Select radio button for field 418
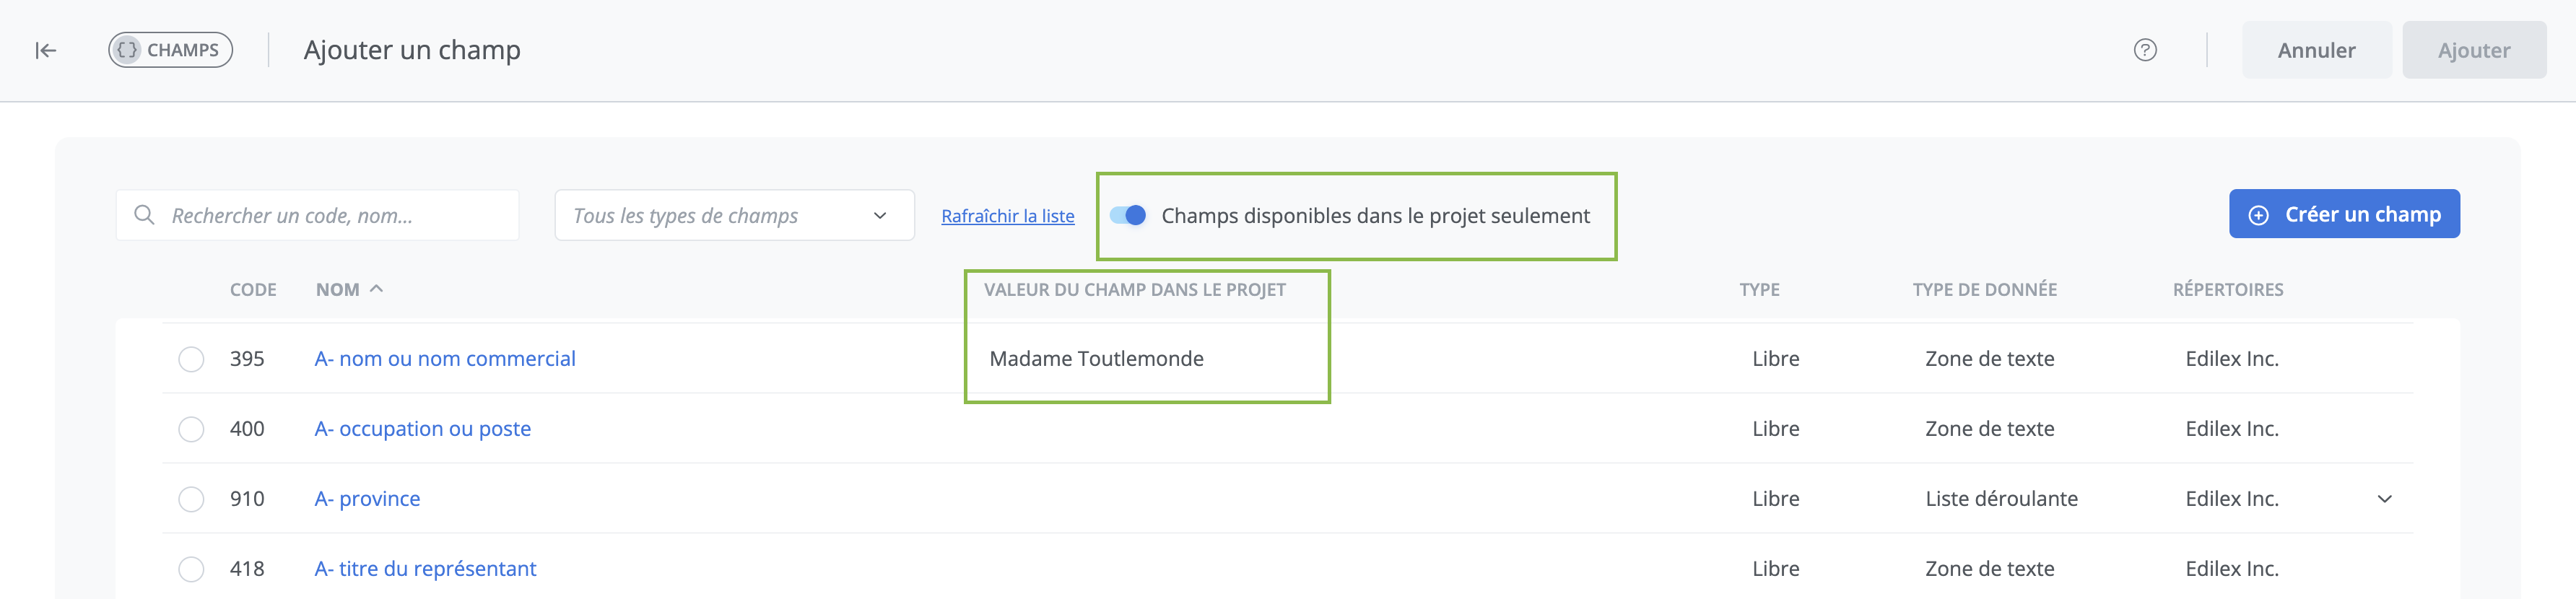The height and width of the screenshot is (599, 2576). pos(191,569)
